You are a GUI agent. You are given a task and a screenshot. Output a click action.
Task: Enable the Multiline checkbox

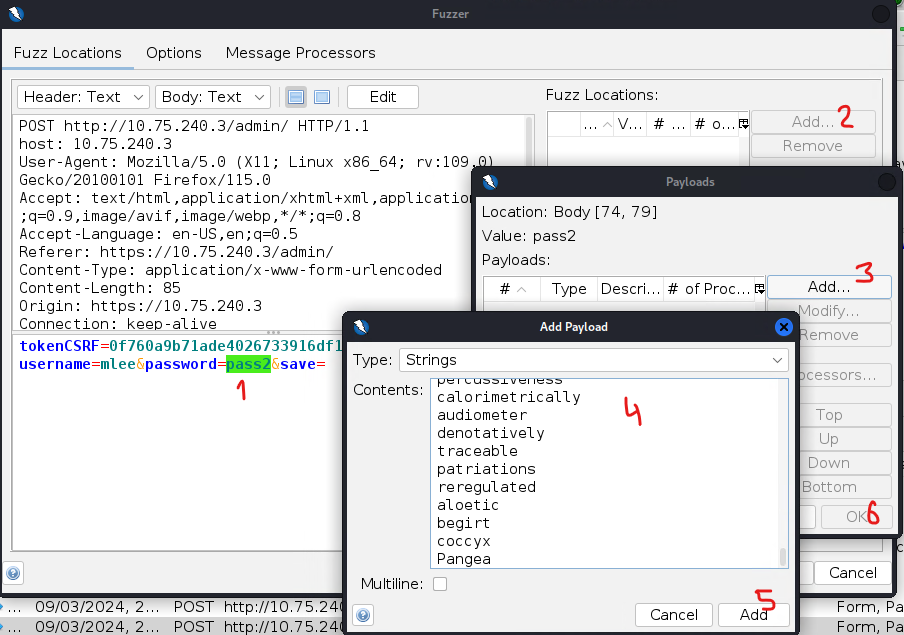440,584
